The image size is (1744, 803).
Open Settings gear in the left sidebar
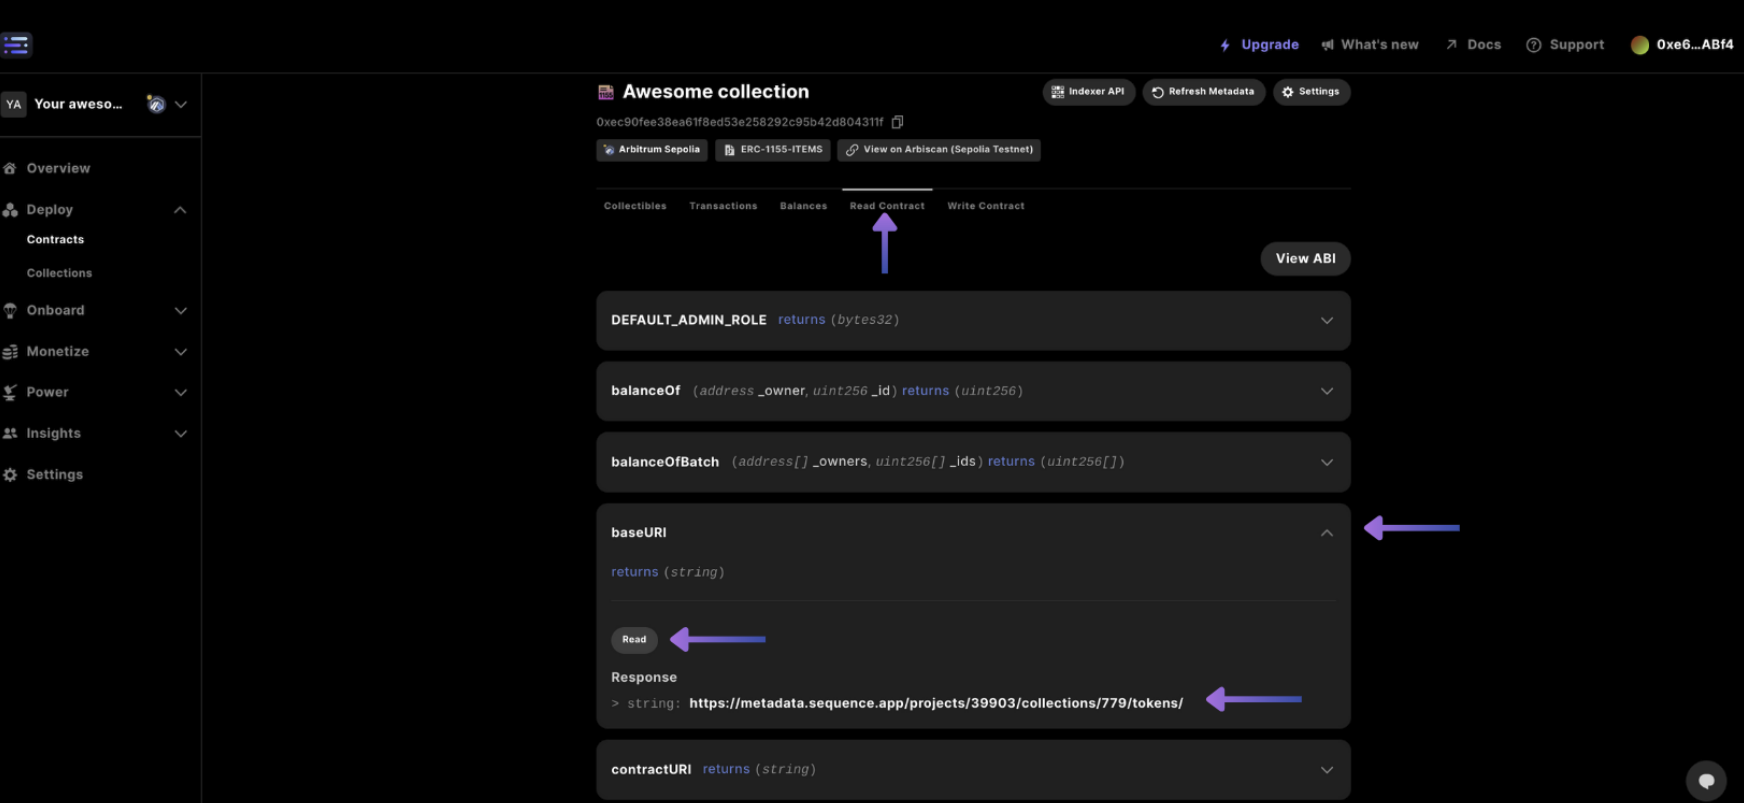[11, 475]
